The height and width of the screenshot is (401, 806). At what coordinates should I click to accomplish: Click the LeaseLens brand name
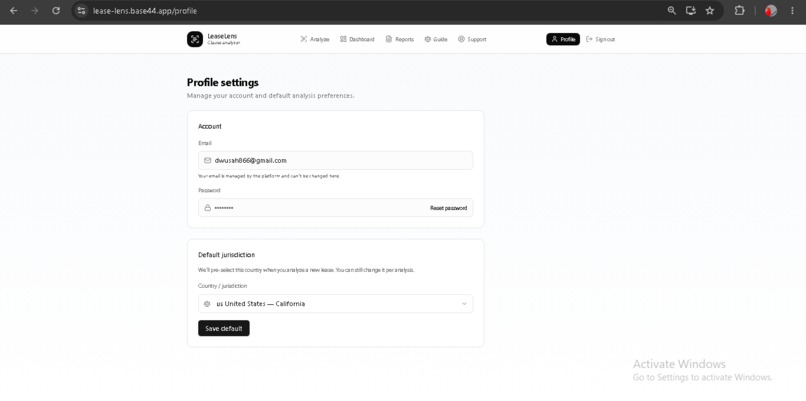pyautogui.click(x=222, y=37)
